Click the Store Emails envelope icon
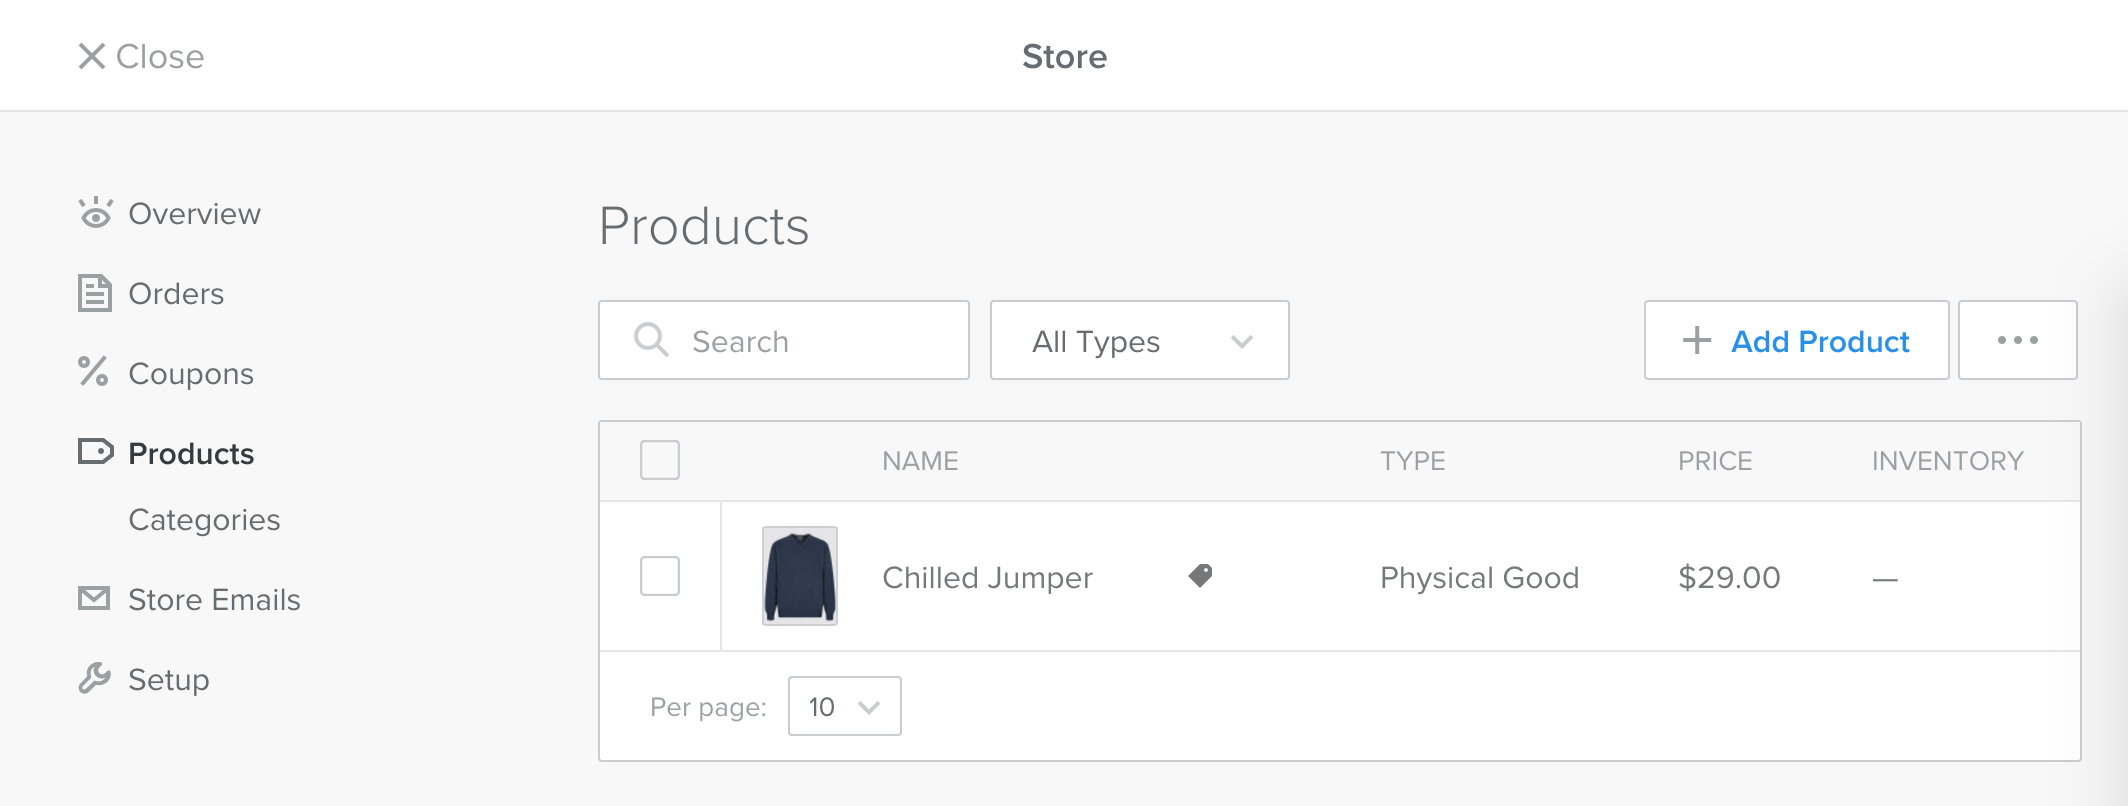2128x806 pixels. (x=94, y=598)
